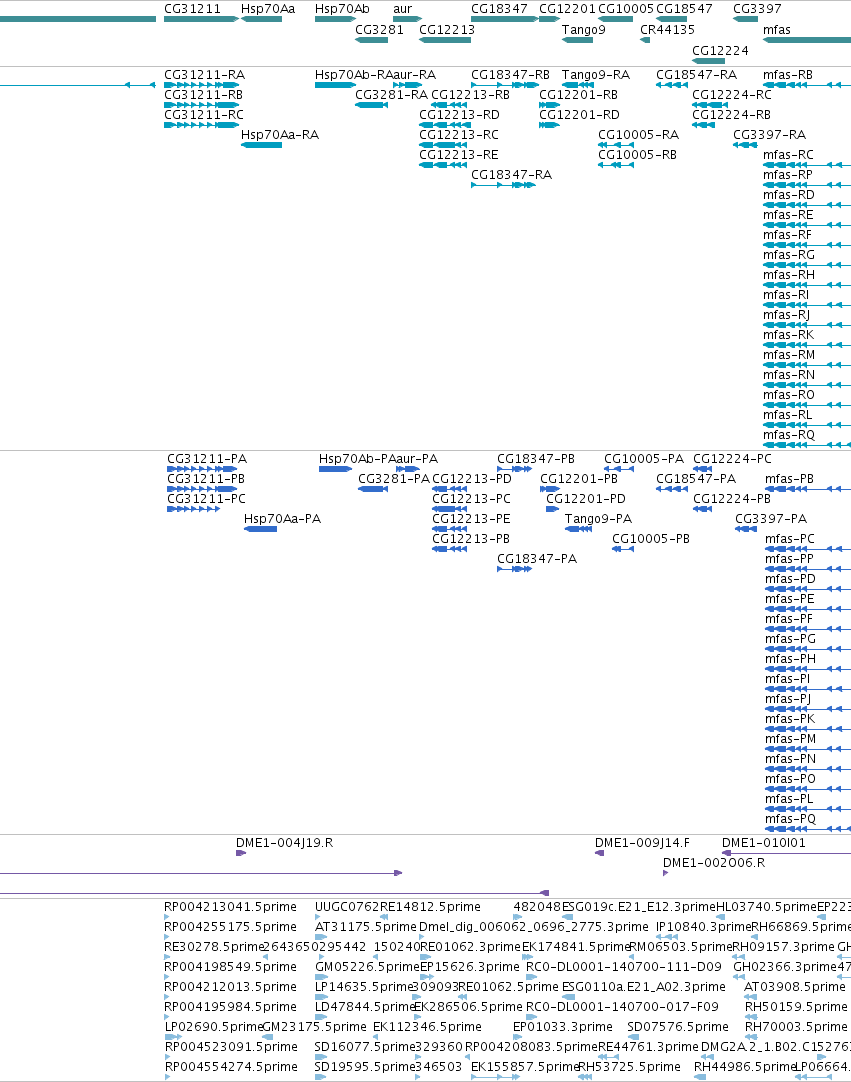Viewport: 851px width, 1082px height.
Task: Open the CG3281 gene label
Action: [380, 30]
